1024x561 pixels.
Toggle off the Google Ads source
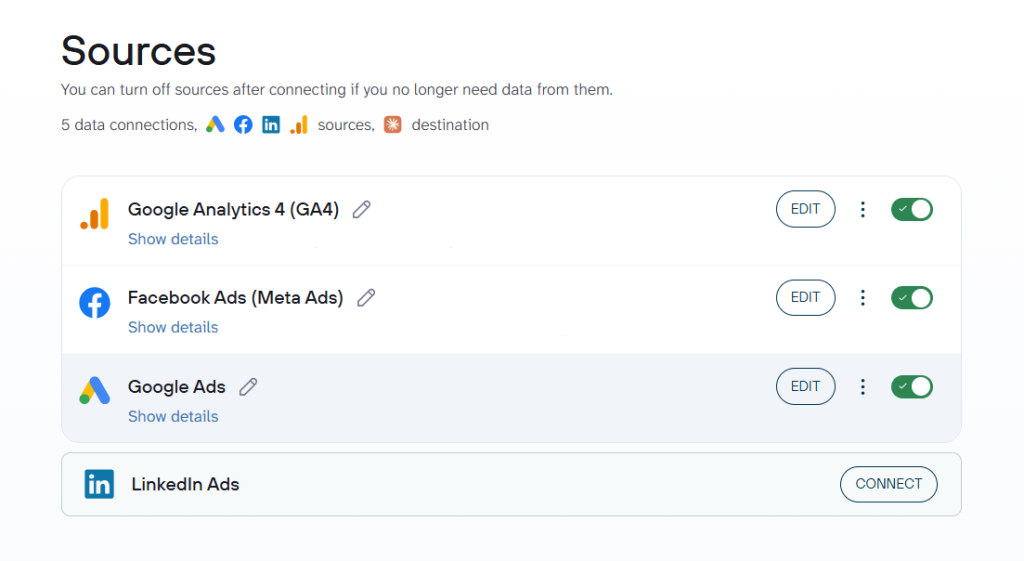(912, 387)
